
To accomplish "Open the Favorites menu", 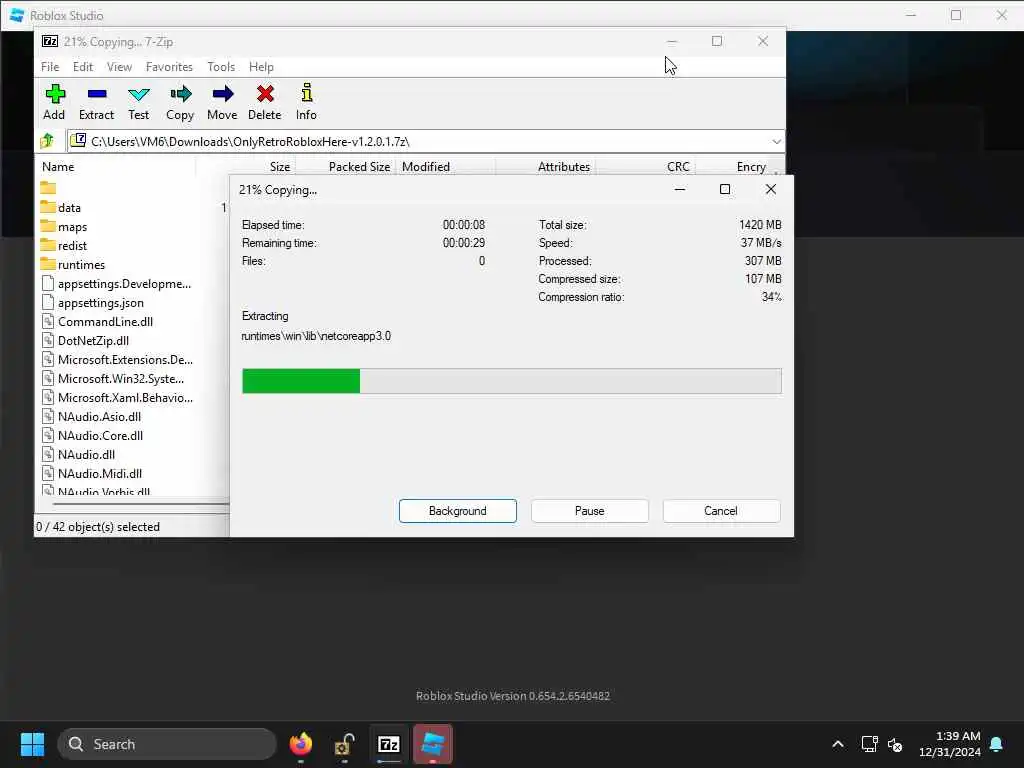I will 169,67.
